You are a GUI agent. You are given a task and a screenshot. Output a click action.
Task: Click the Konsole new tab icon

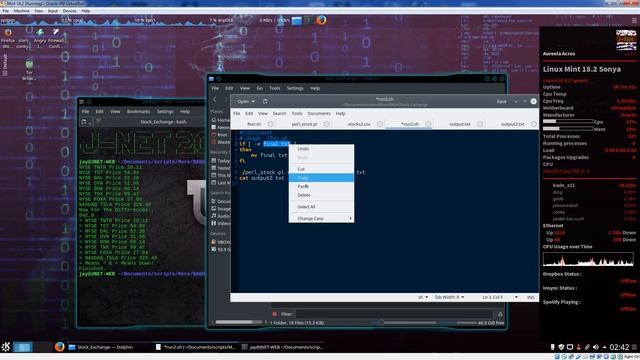click(85, 122)
